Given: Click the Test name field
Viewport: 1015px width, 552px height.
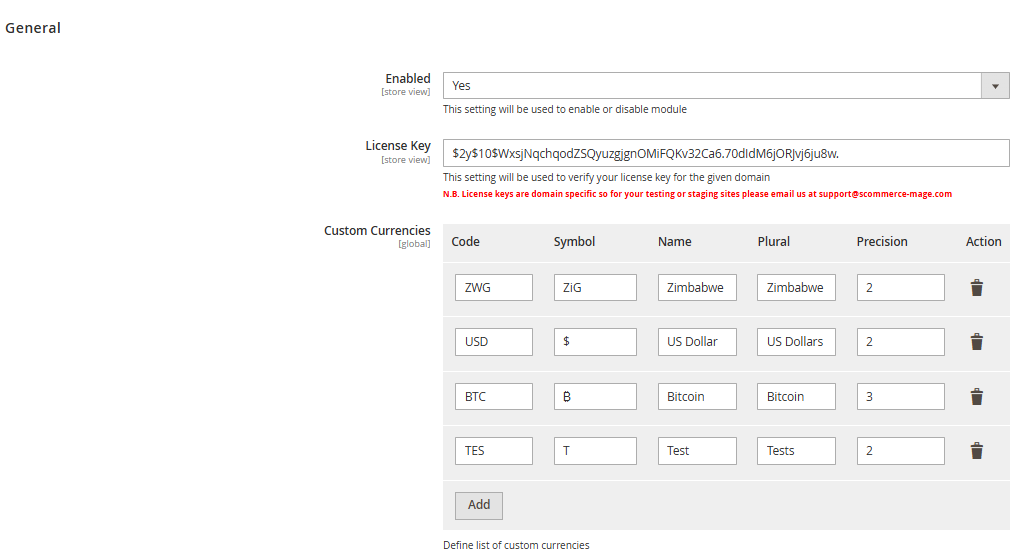Looking at the screenshot, I should [697, 451].
